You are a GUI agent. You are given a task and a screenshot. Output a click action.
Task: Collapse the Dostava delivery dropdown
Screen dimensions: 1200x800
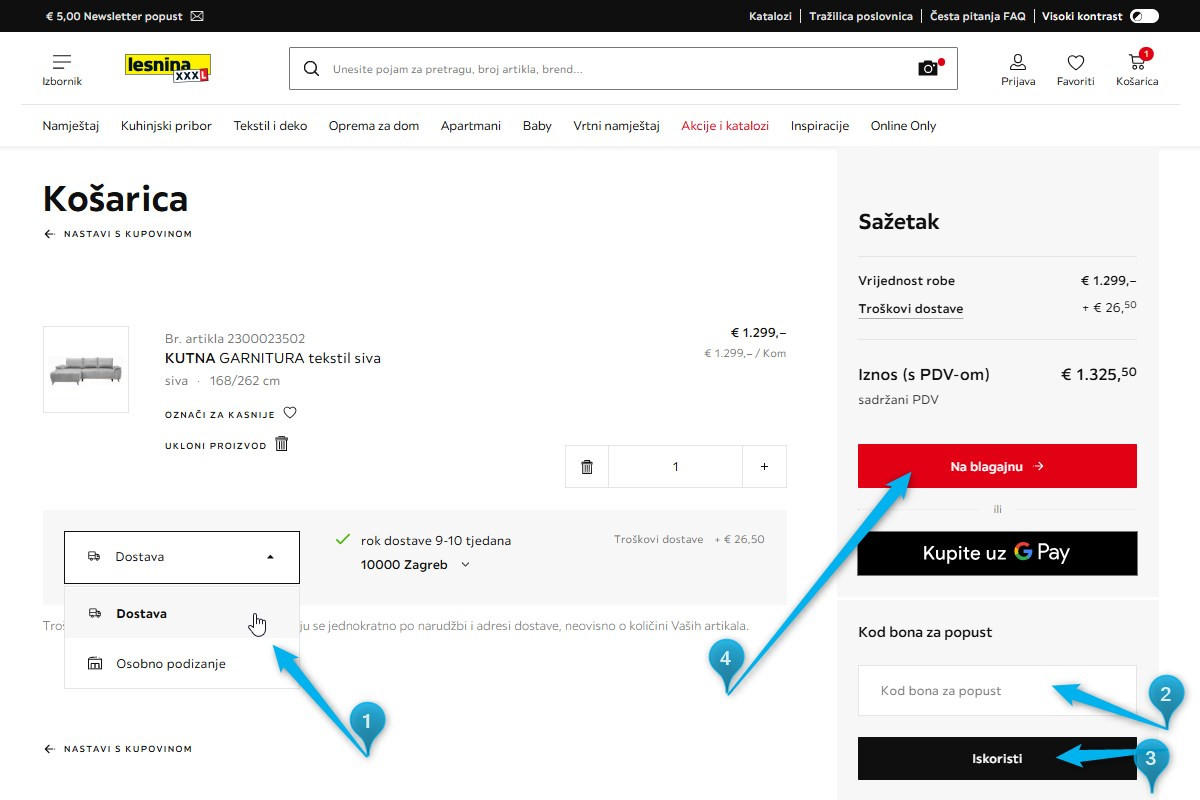coord(182,557)
